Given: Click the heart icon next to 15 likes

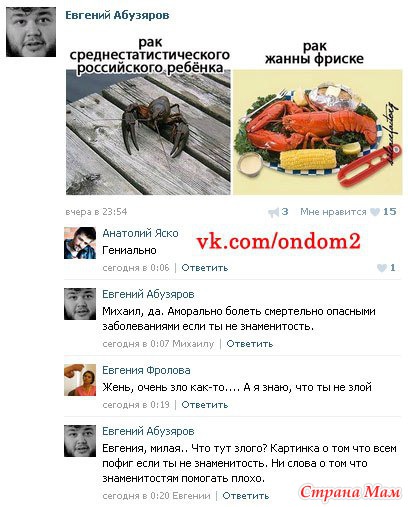Looking at the screenshot, I should coord(375,212).
